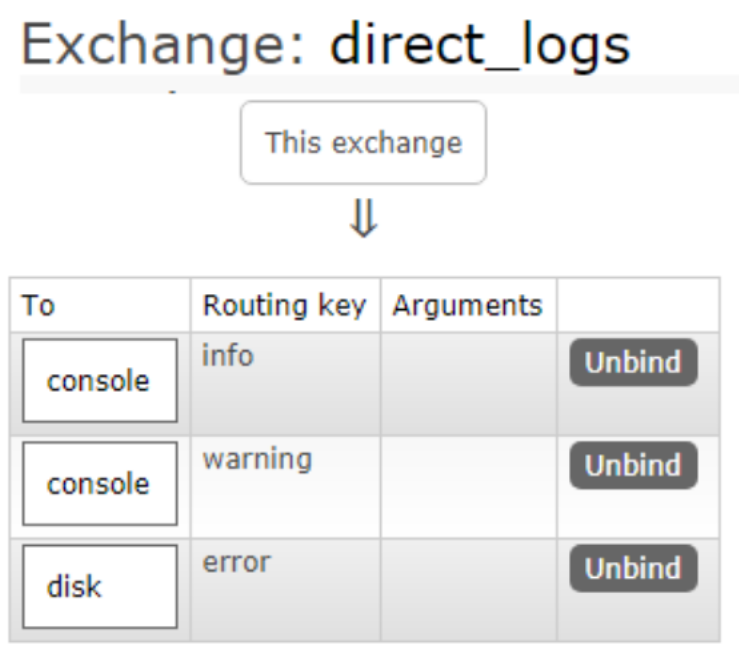Unbind the console queue with warning key

633,465
